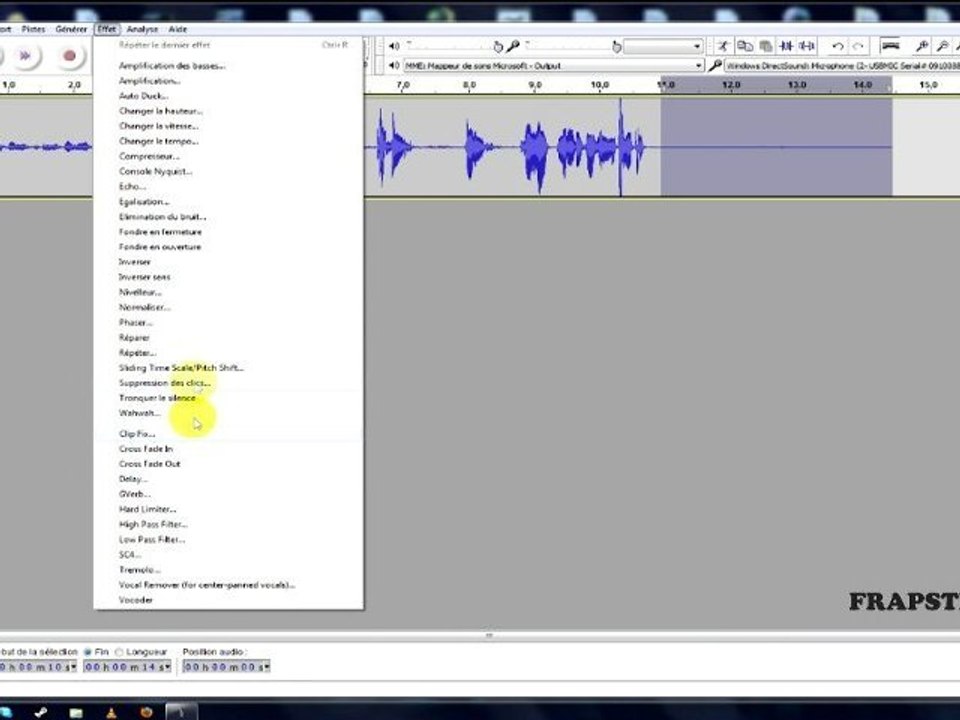
Task: Choose GVerb effect
Action: [228, 494]
